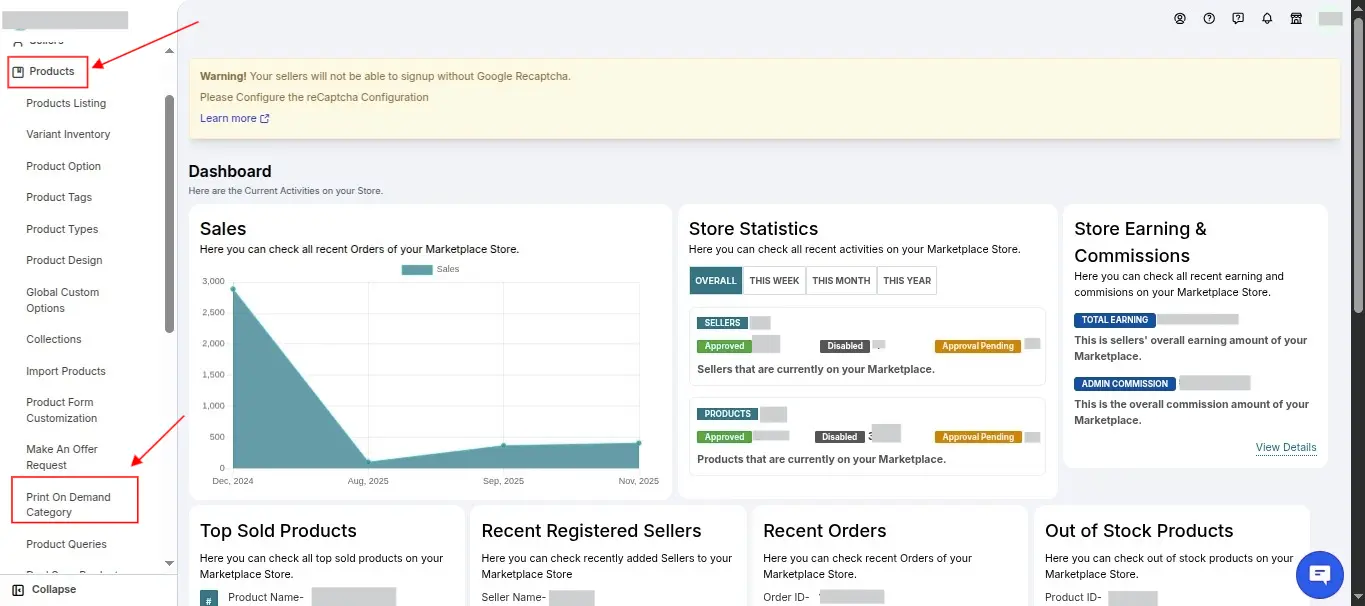The image size is (1365, 606).
Task: Switch to THIS YEAR statistics tab
Action: click(x=907, y=281)
